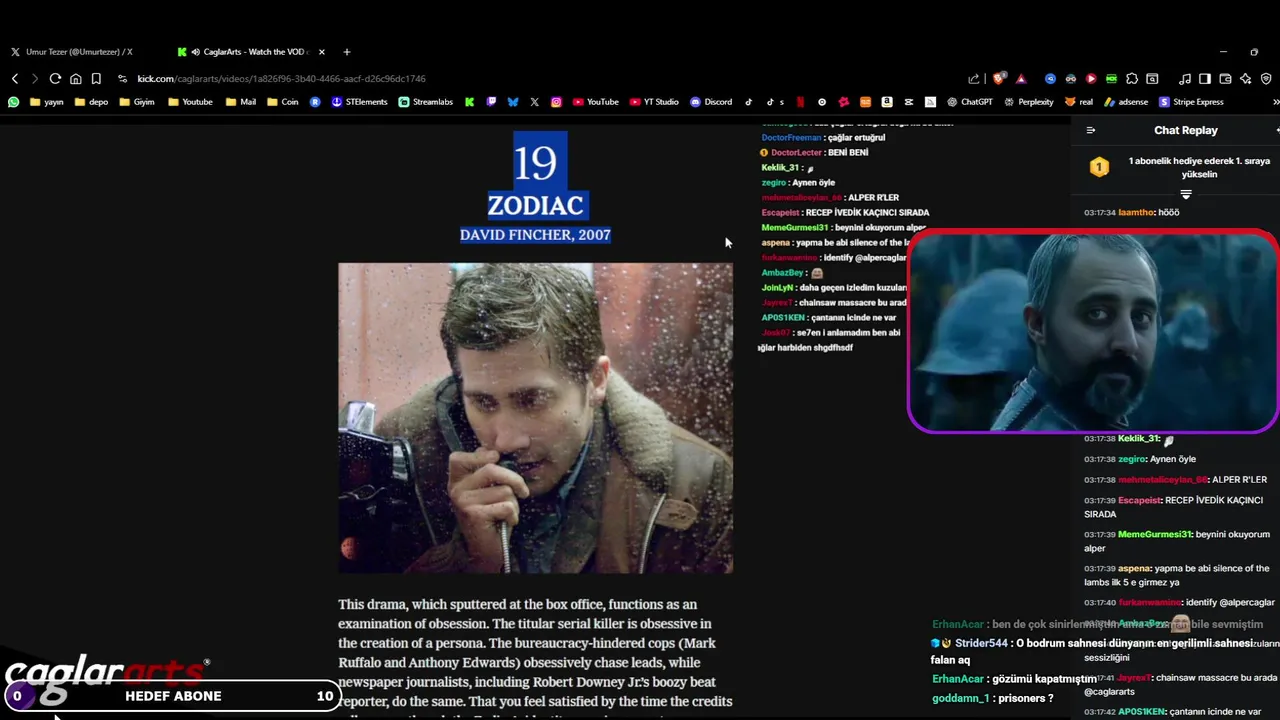Screen dimensions: 1280x720
Task: Open Brave Shields lion icon
Action: (998, 78)
